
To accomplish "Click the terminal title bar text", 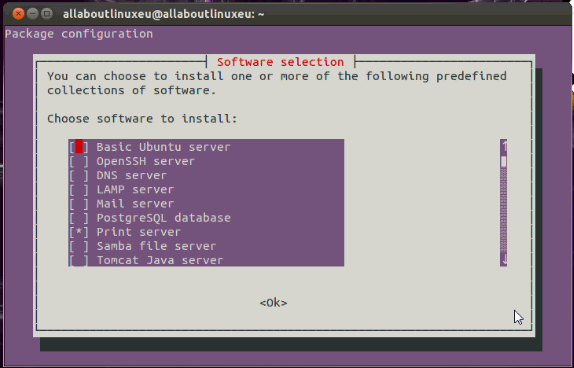I will (163, 14).
